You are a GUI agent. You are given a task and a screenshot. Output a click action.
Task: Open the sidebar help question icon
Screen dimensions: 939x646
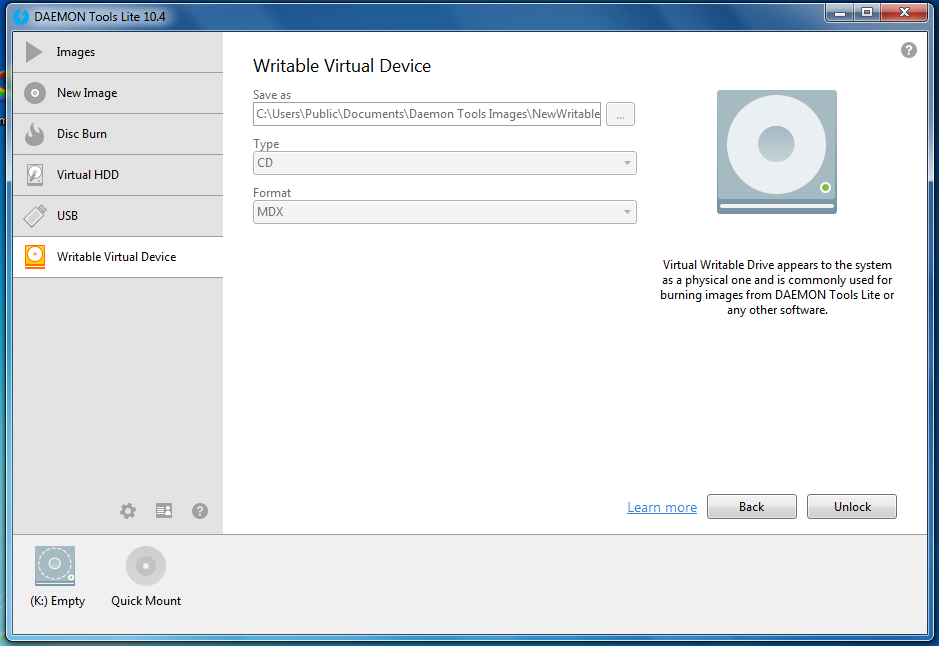tap(199, 511)
